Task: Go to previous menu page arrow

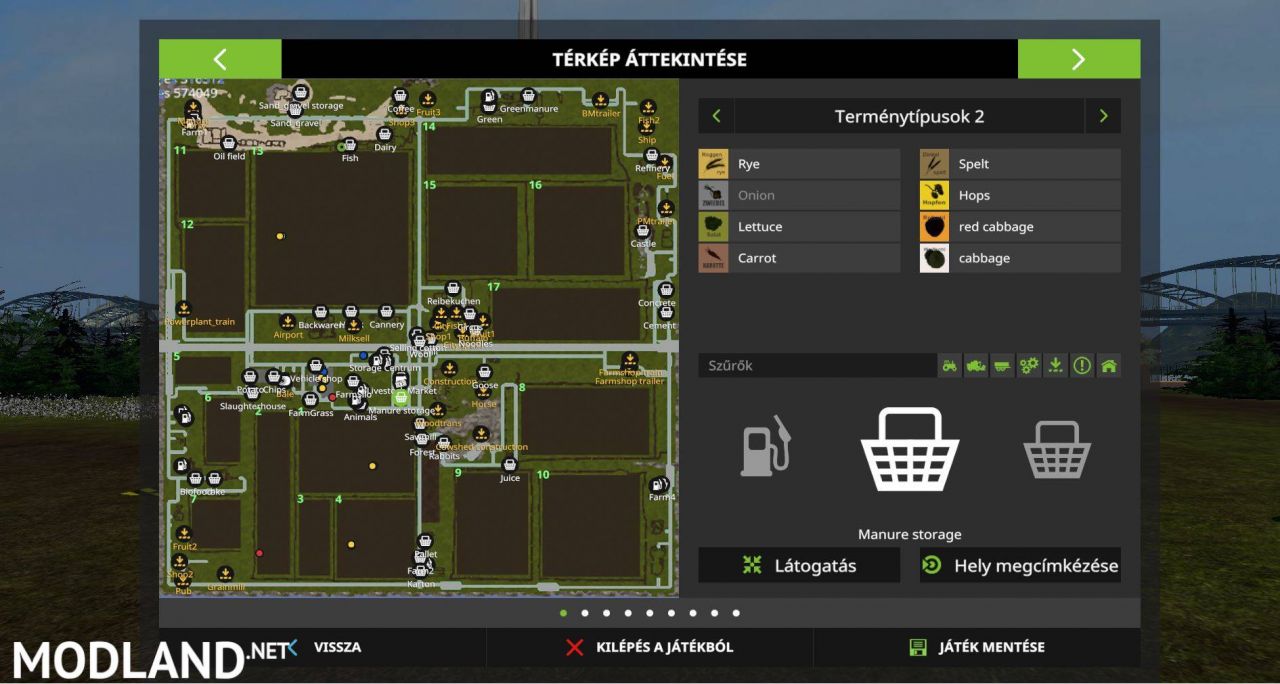Action: click(x=220, y=59)
